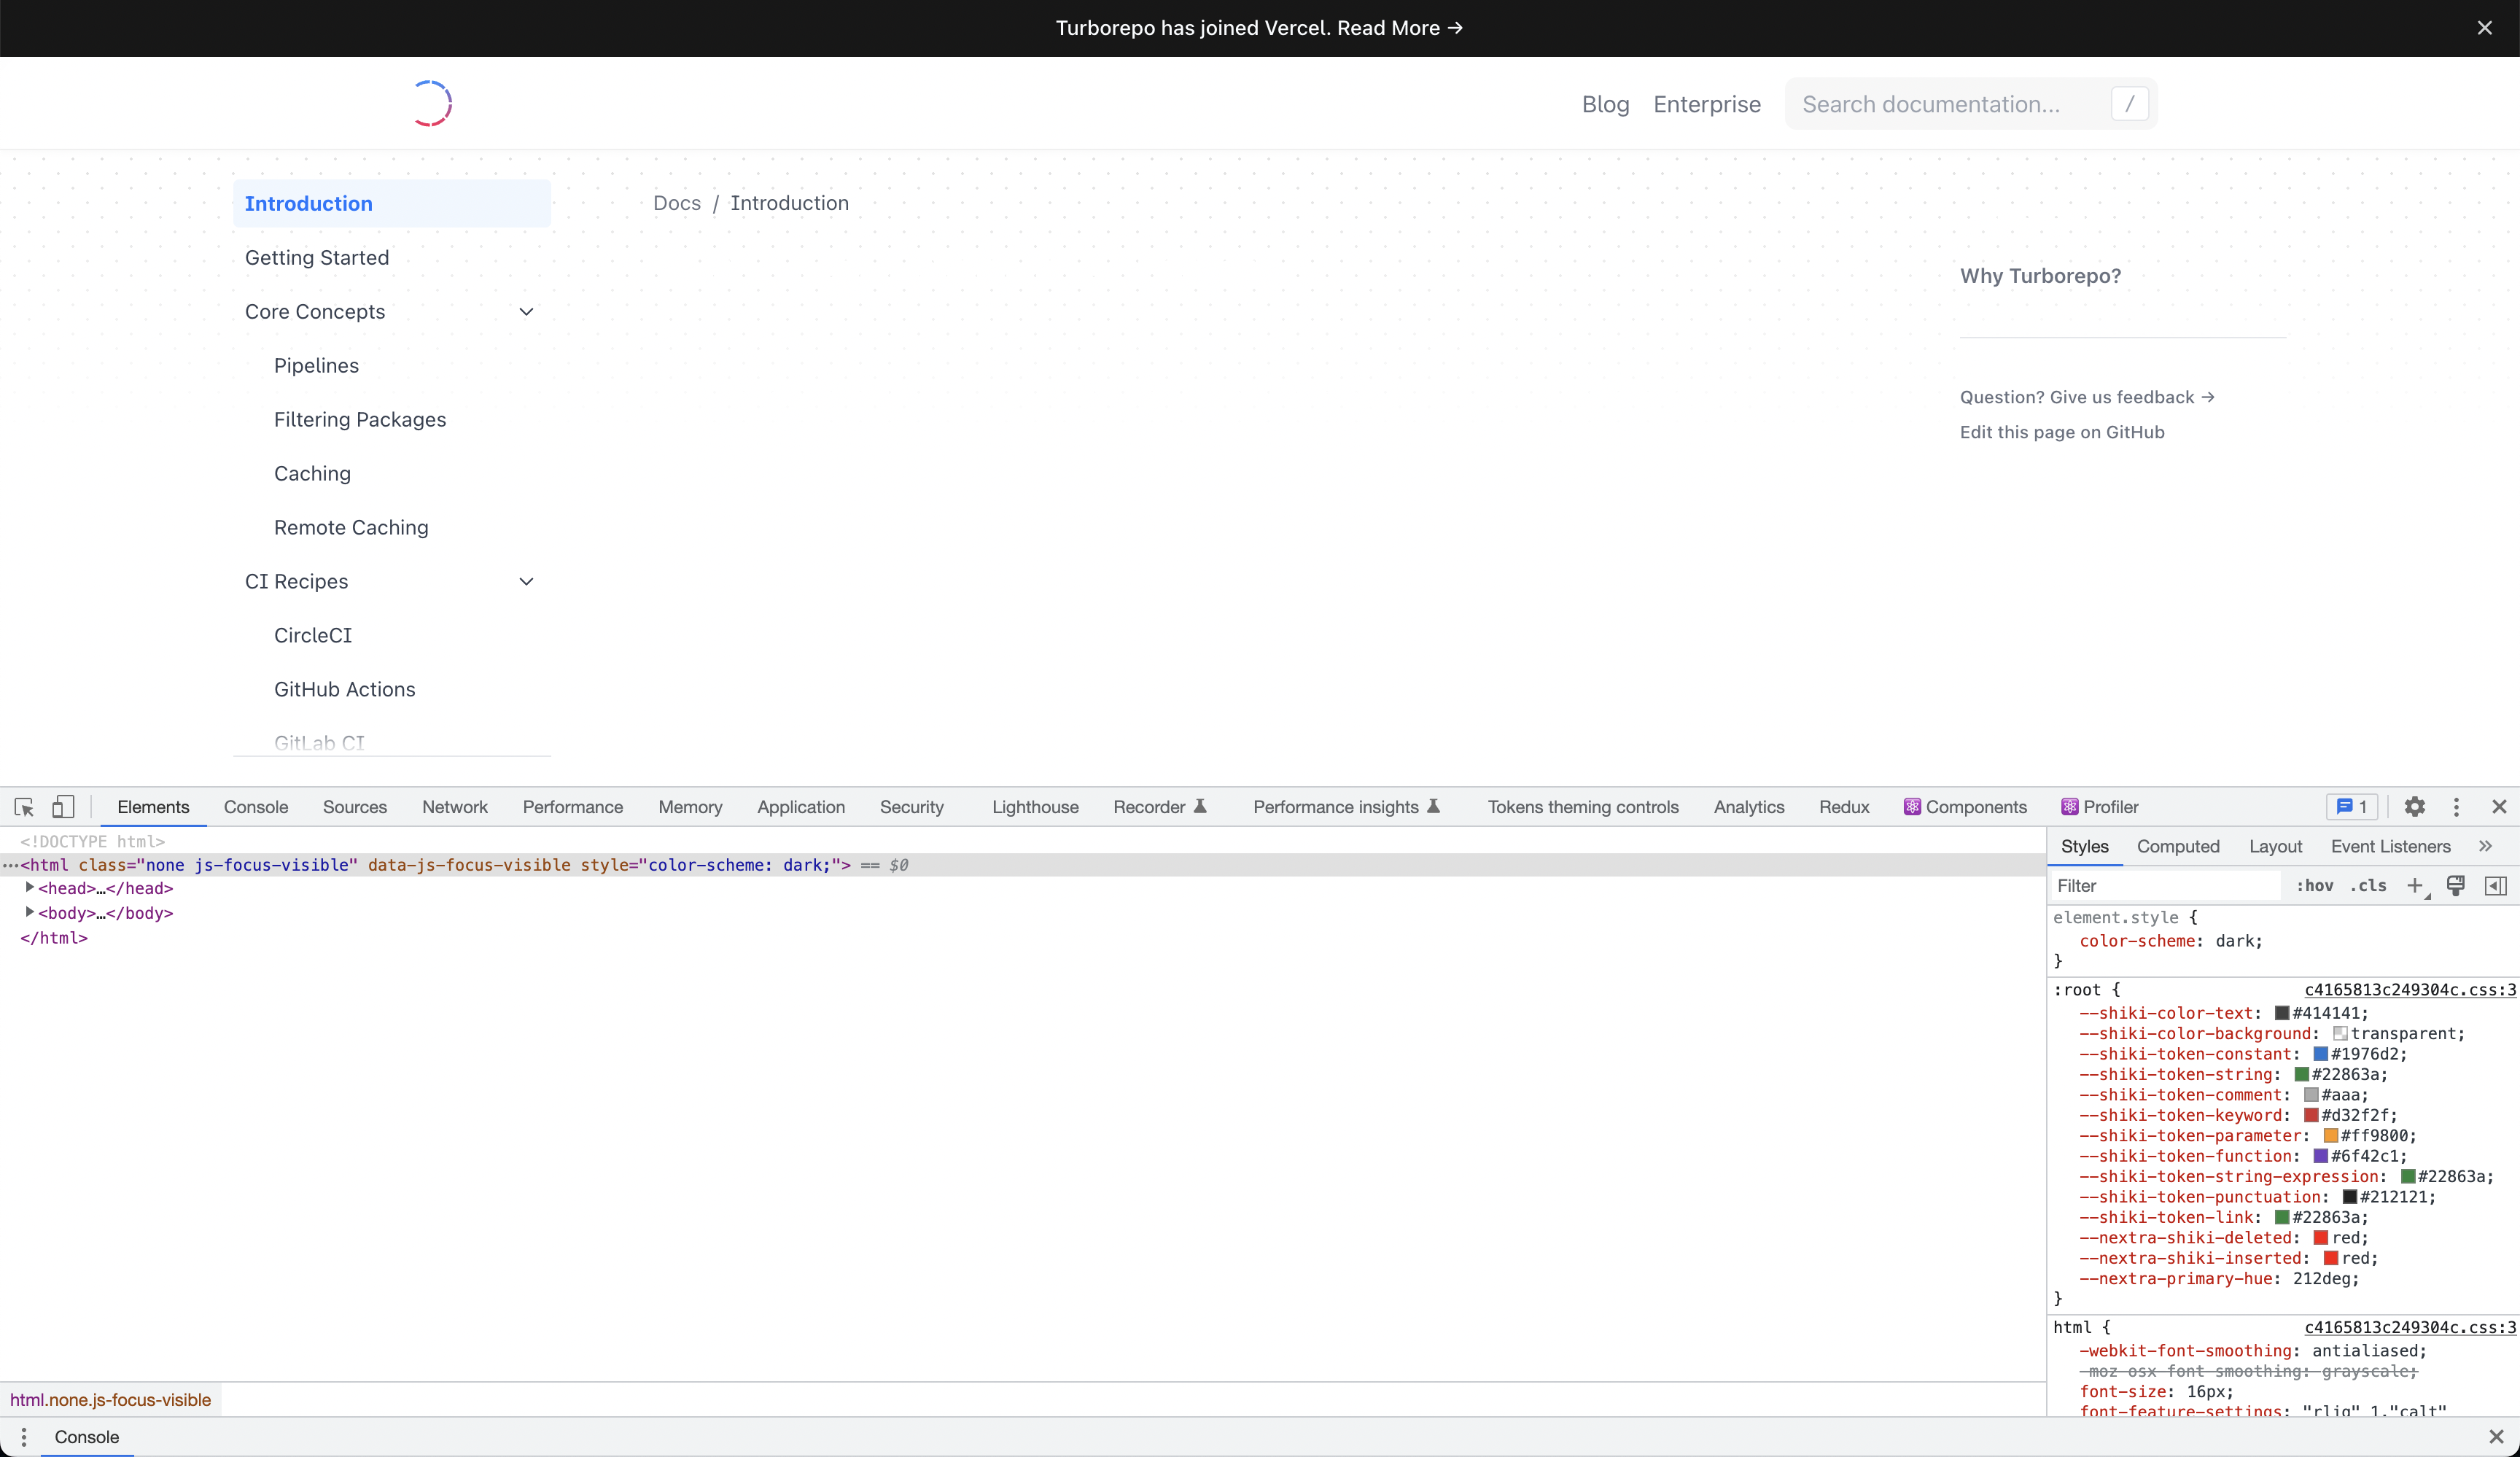The height and width of the screenshot is (1457, 2520).
Task: Open the Getting Started docs page
Action: [317, 258]
